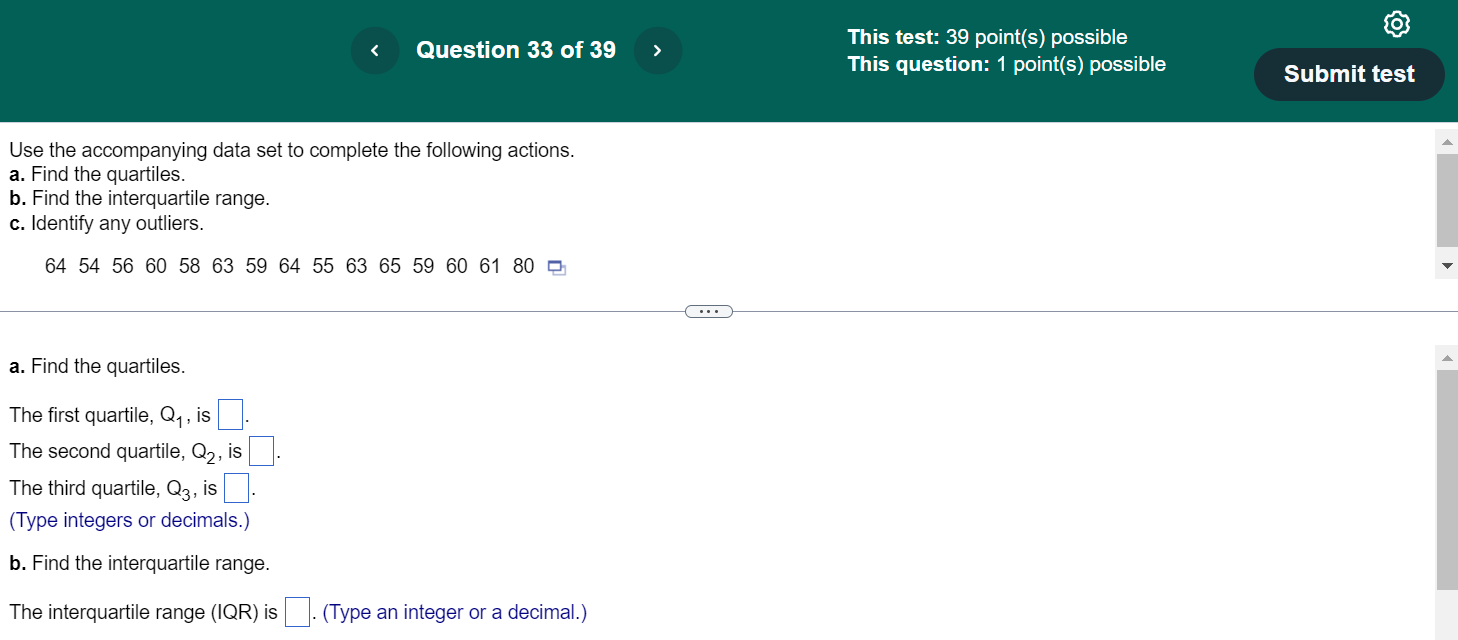Click the 'Question 33 of 39' heading

[516, 50]
